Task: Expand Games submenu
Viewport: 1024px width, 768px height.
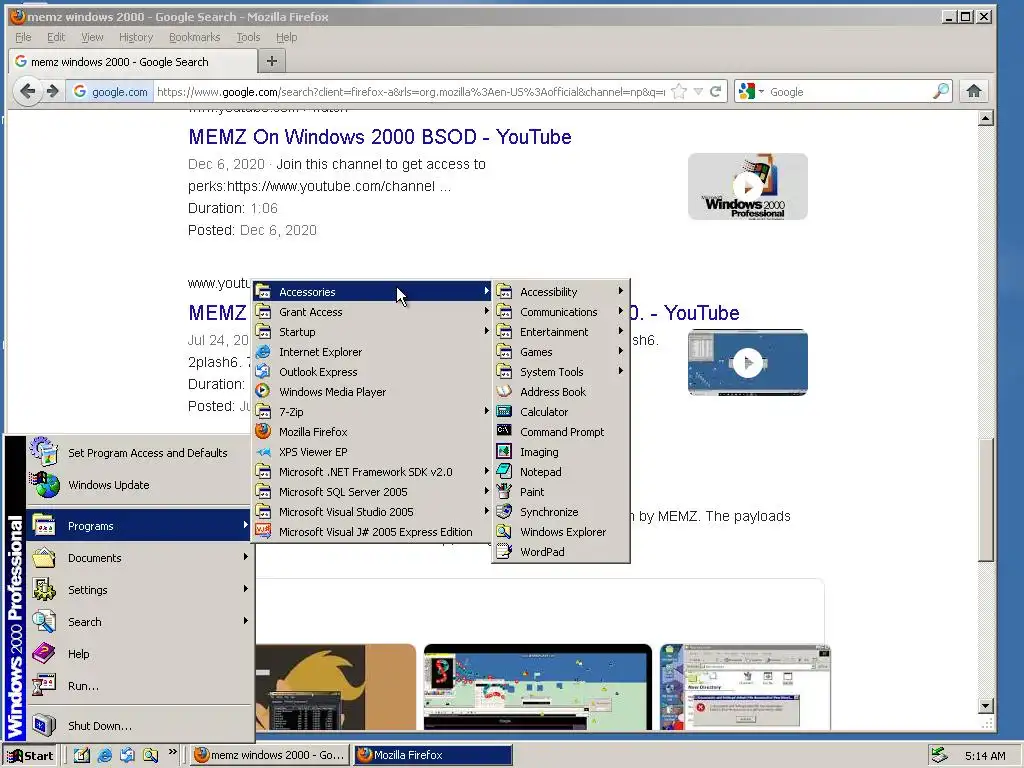Action: (x=560, y=352)
